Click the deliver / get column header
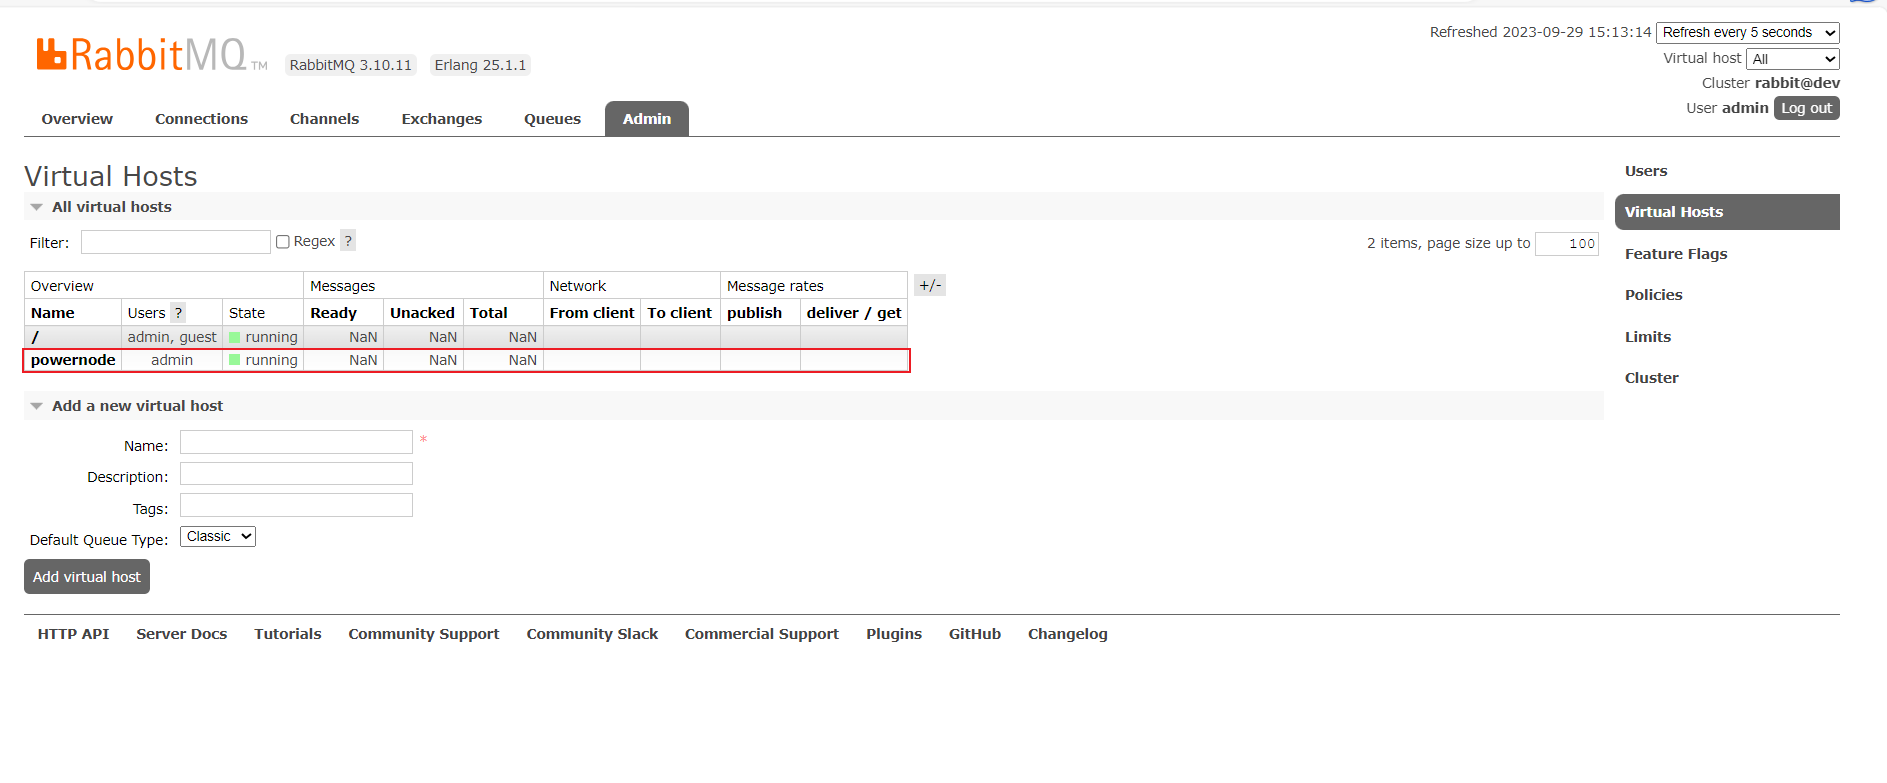 coord(854,313)
